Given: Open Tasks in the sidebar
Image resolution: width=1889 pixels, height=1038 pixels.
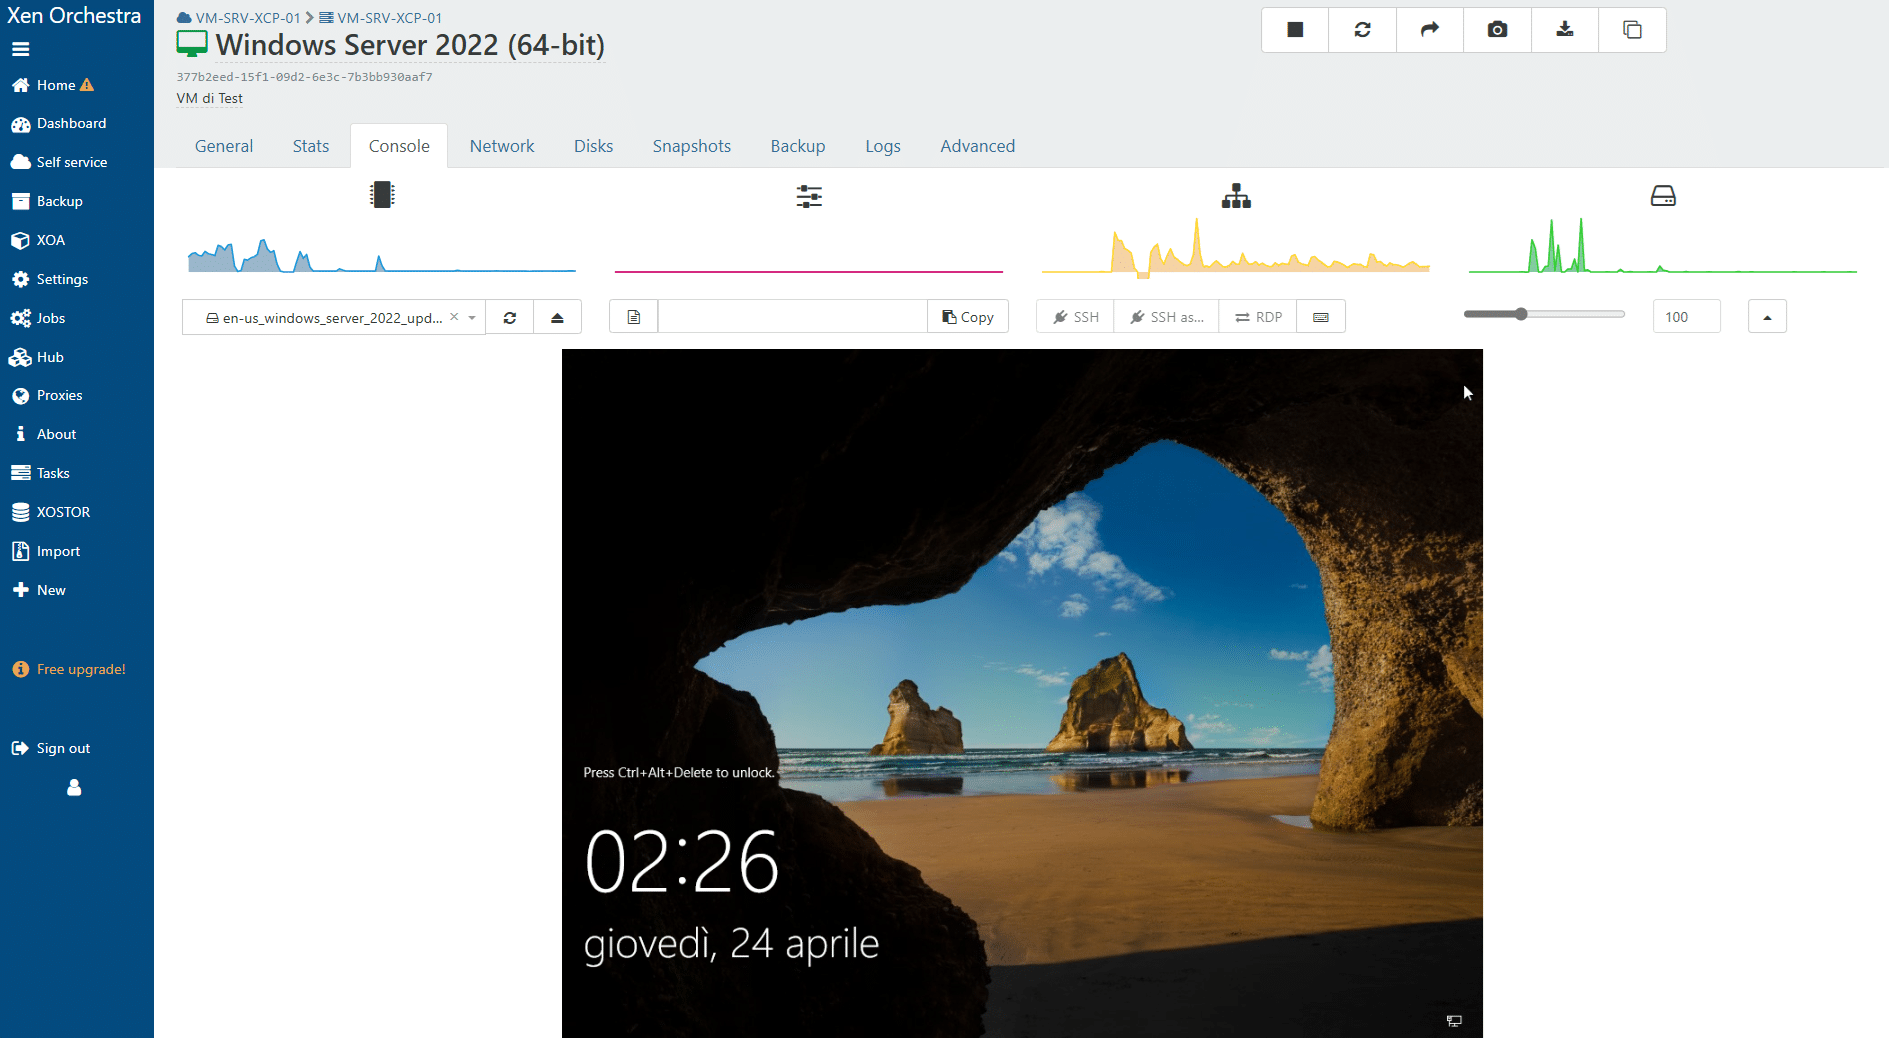Looking at the screenshot, I should (x=41, y=473).
